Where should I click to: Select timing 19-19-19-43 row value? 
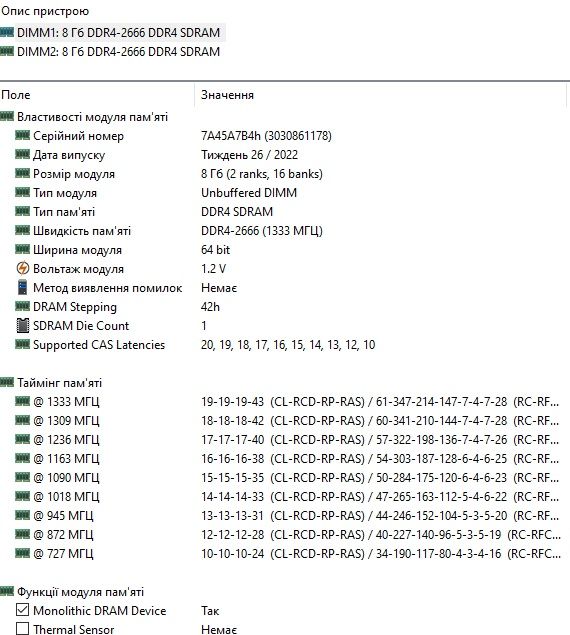[x=380, y=402]
